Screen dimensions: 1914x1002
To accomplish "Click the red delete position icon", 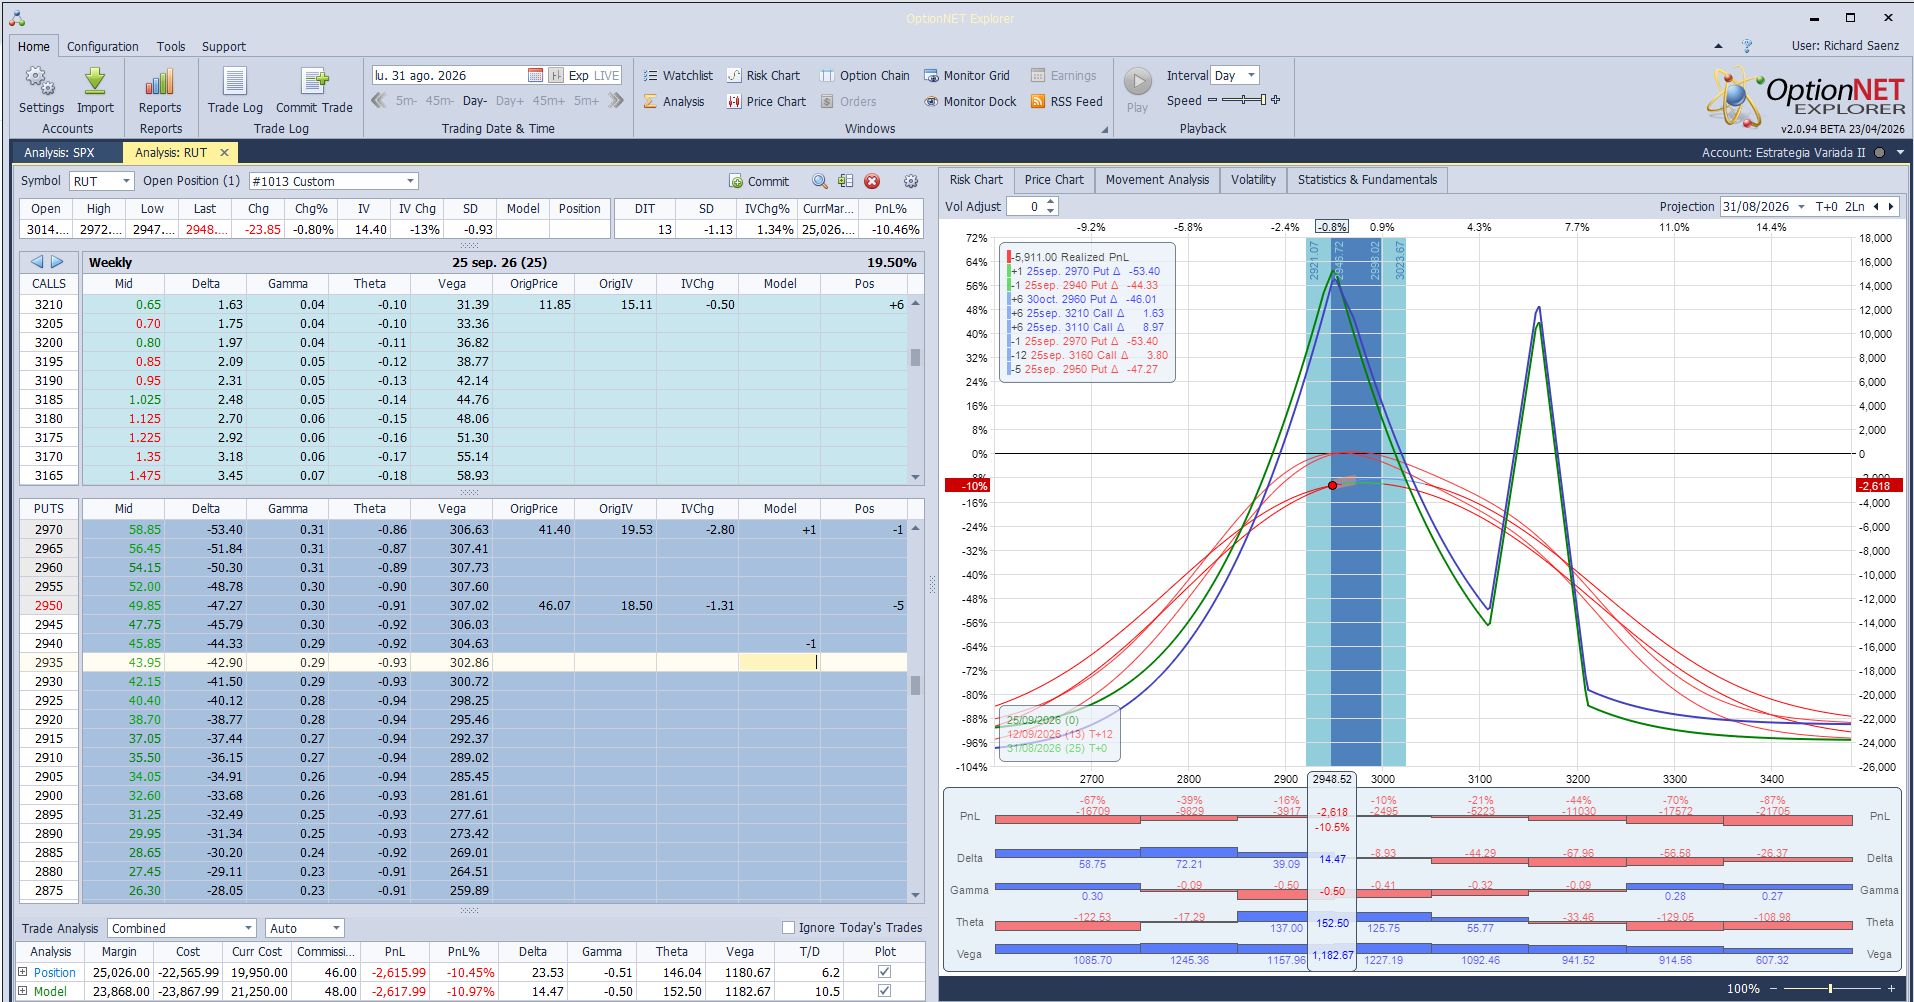I will point(872,181).
